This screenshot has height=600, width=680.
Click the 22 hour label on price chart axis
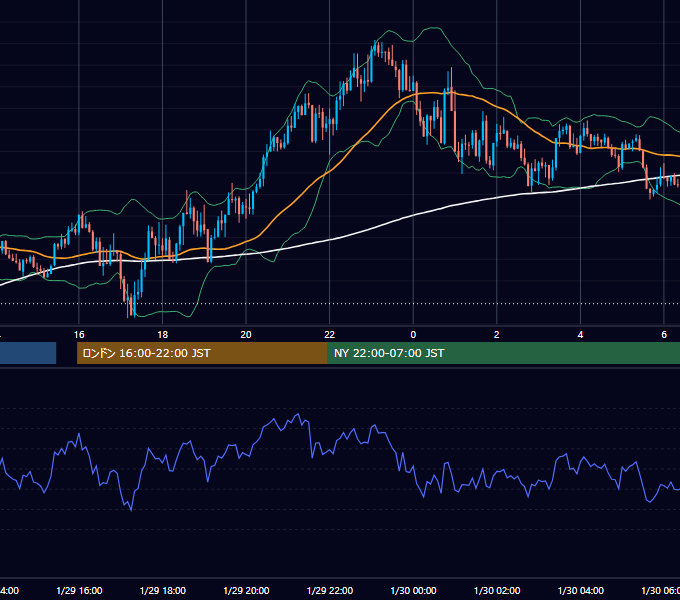click(x=330, y=335)
